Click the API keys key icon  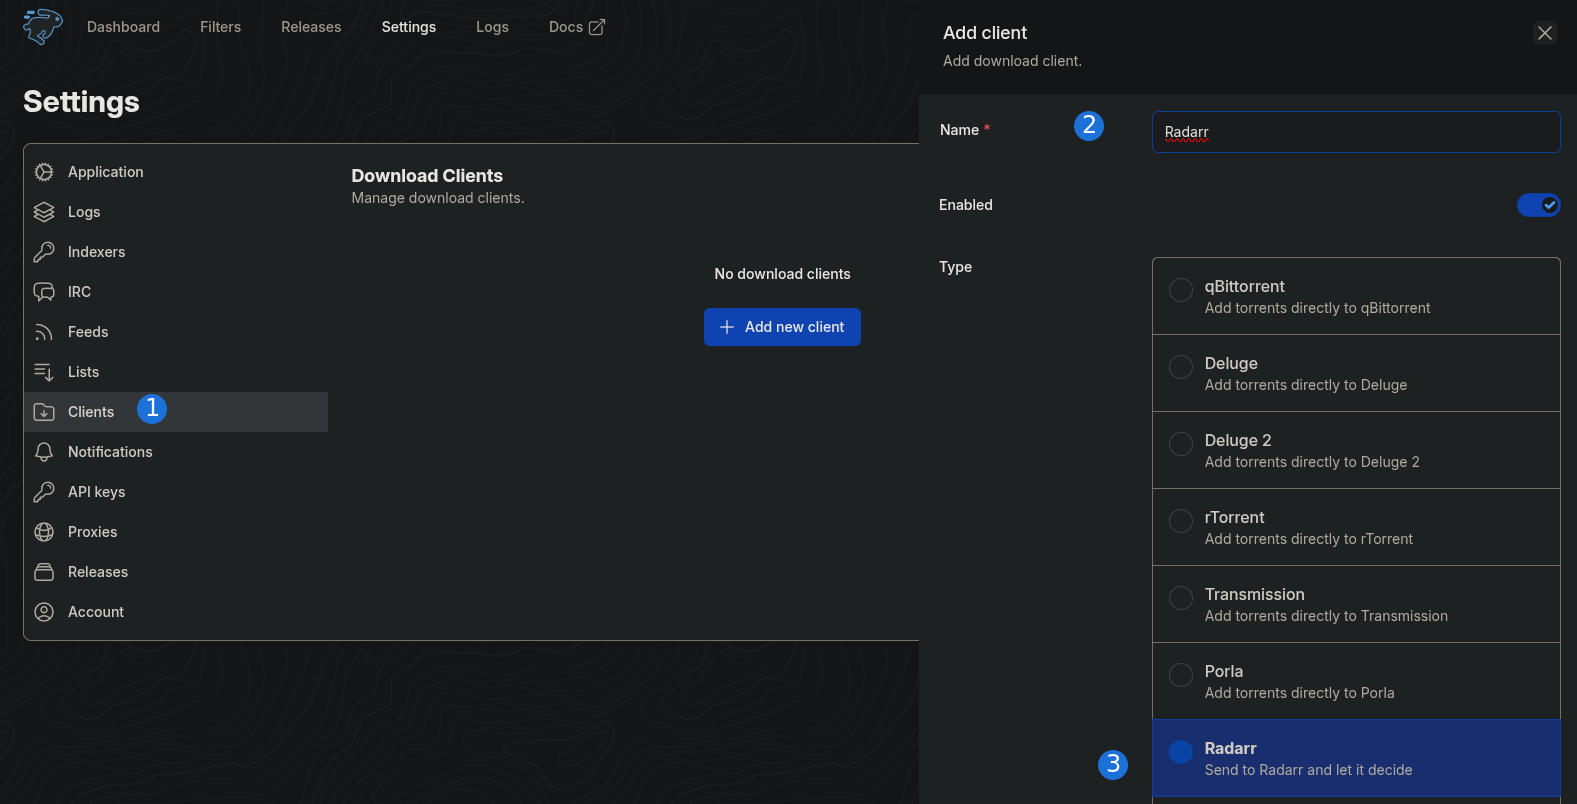(44, 492)
